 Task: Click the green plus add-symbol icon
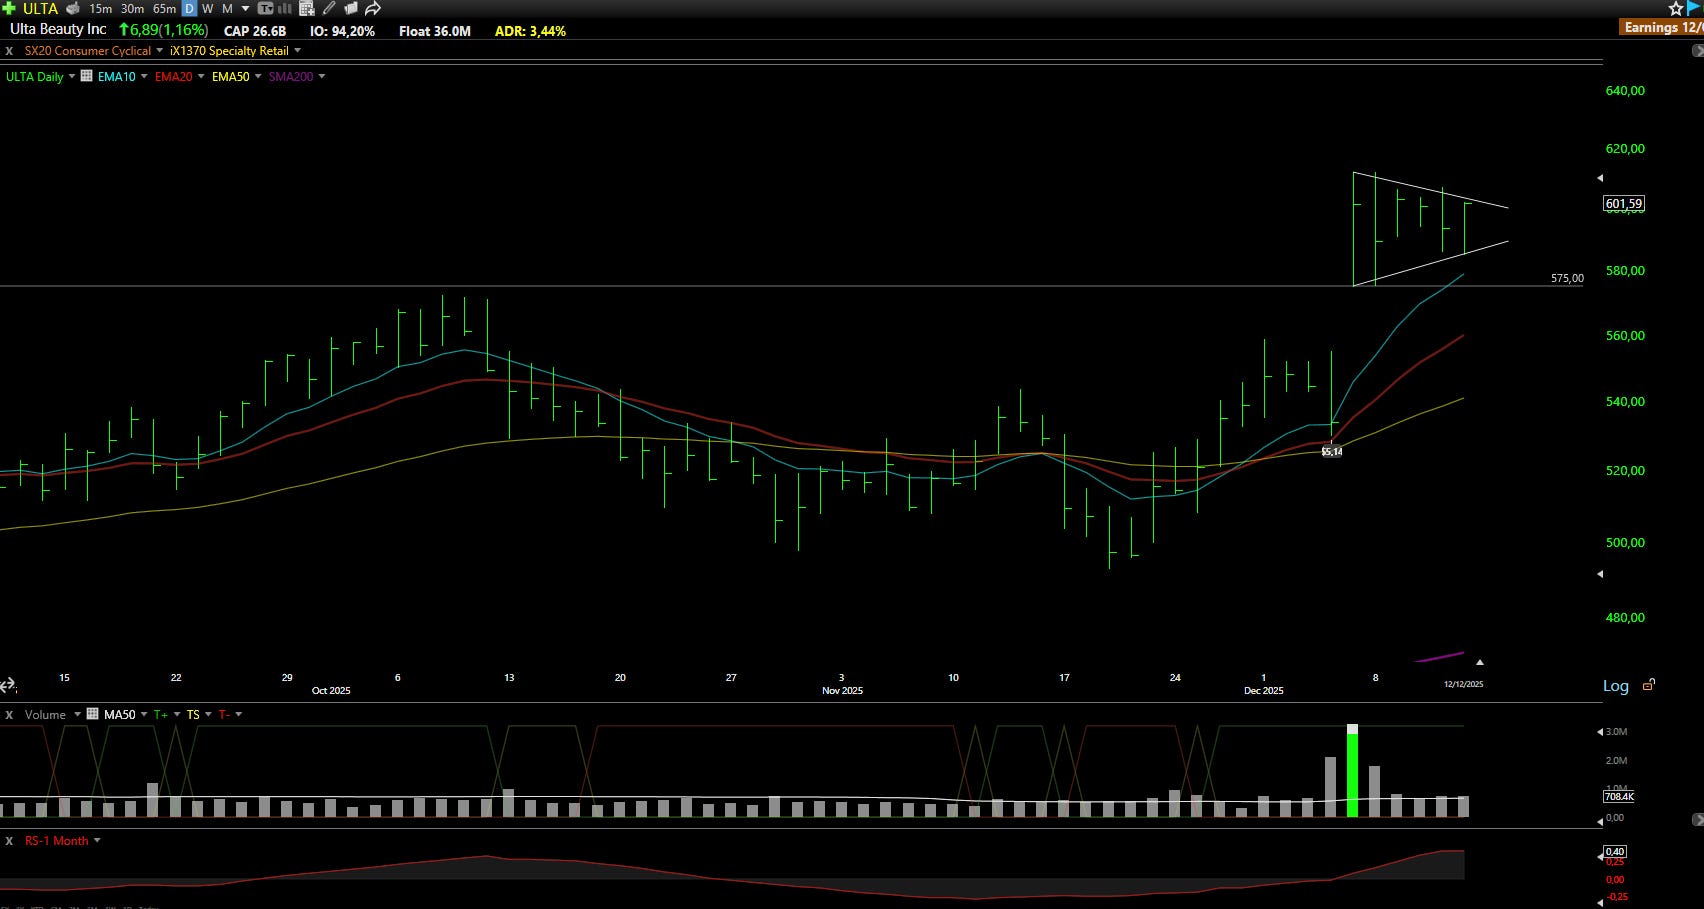point(9,8)
